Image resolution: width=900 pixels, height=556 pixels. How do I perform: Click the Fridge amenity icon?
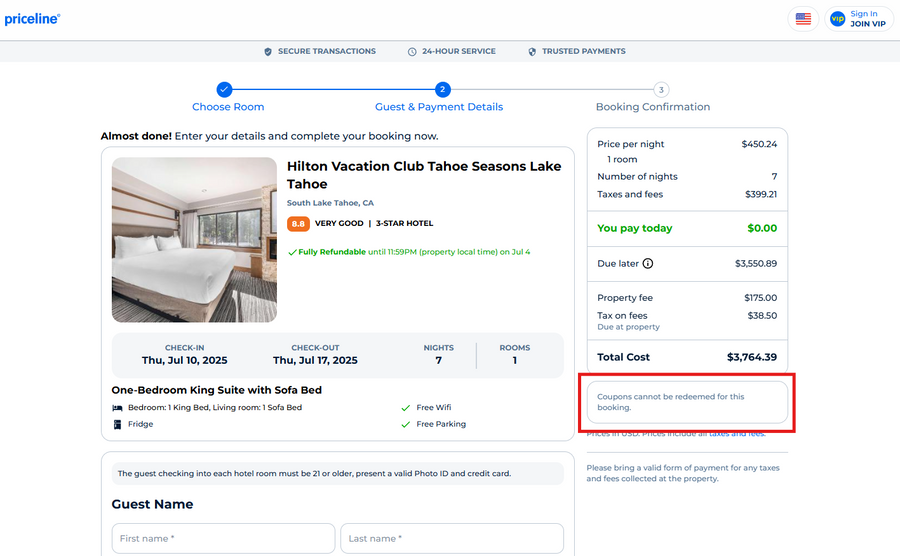pyautogui.click(x=118, y=424)
